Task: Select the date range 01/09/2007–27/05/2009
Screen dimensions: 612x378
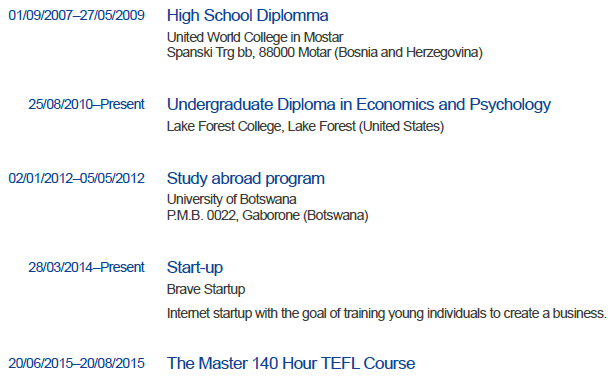Action: point(76,15)
